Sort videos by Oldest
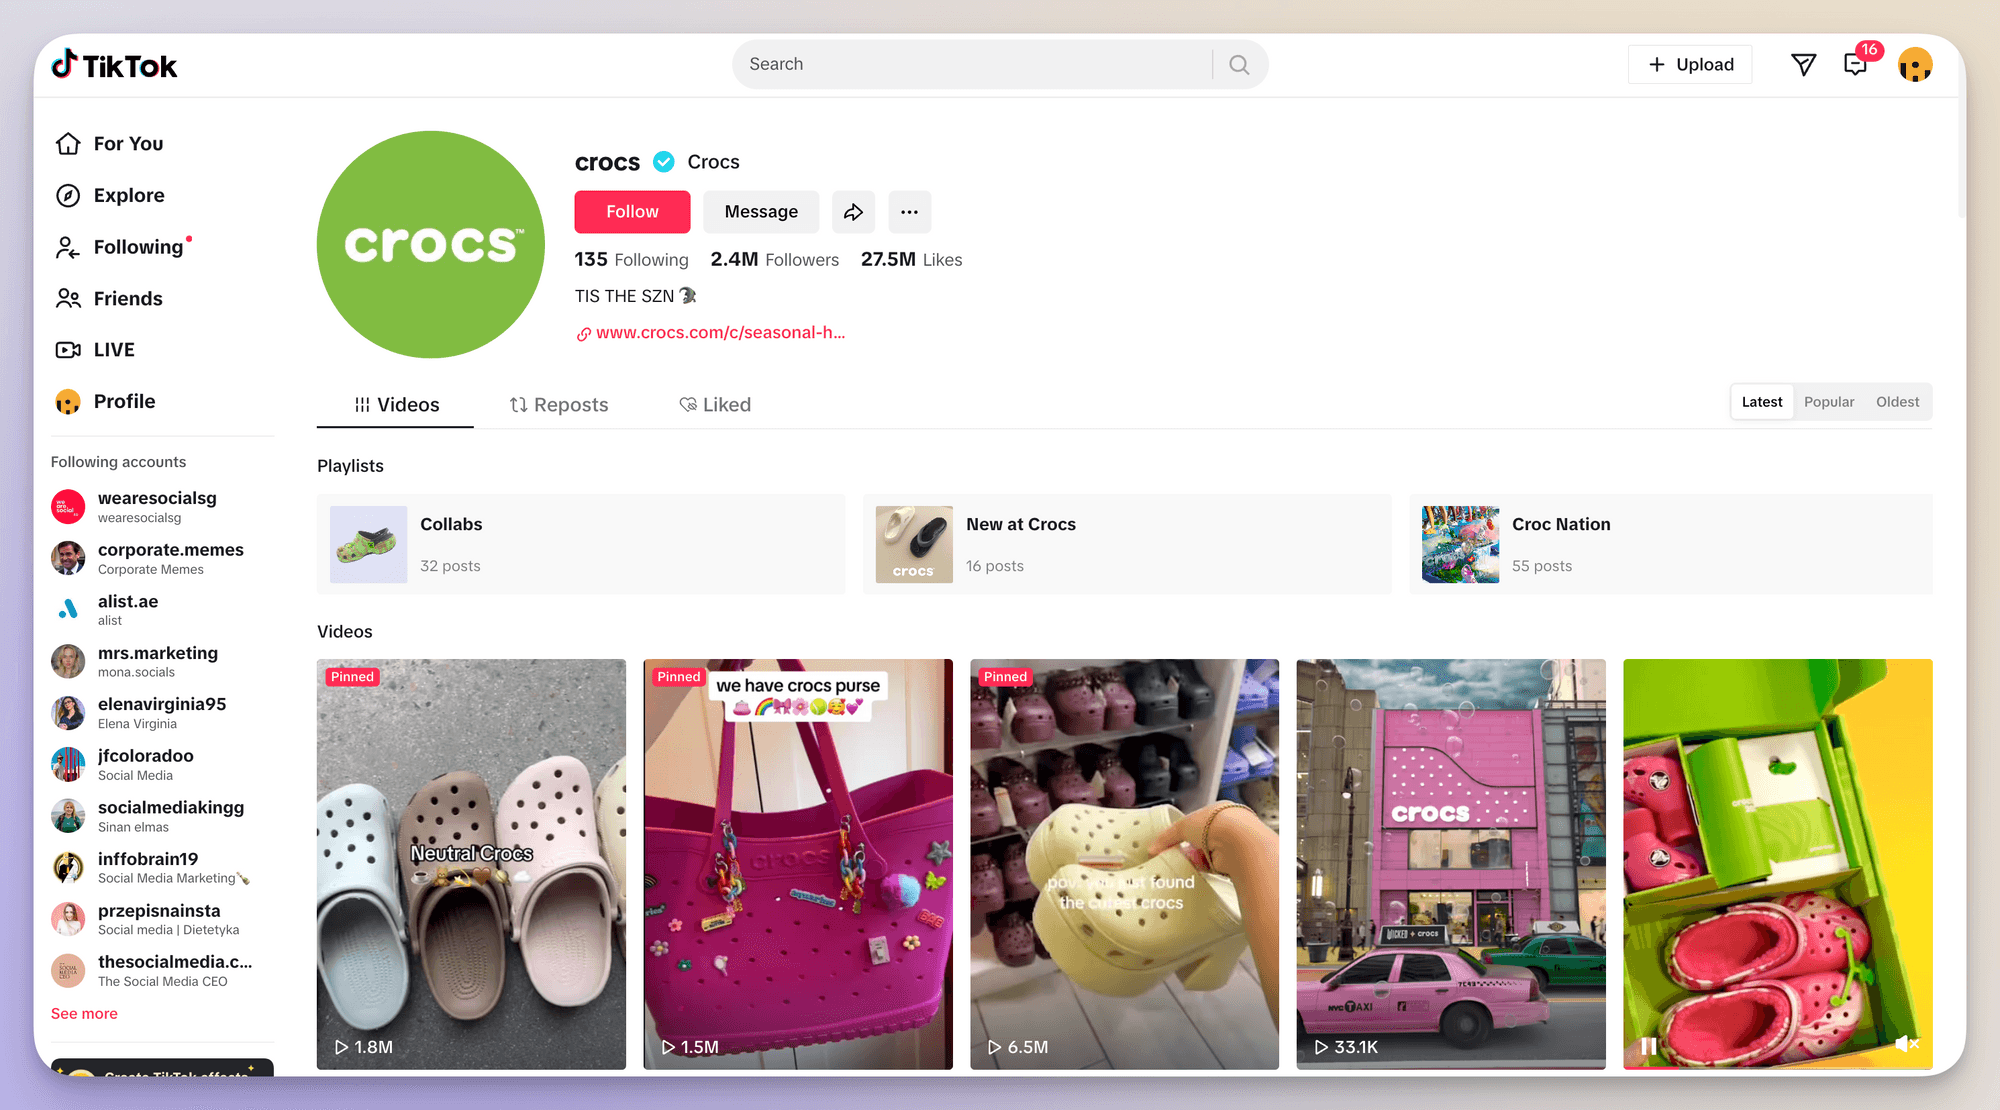Screen dimensions: 2000x1110 (x=1897, y=402)
